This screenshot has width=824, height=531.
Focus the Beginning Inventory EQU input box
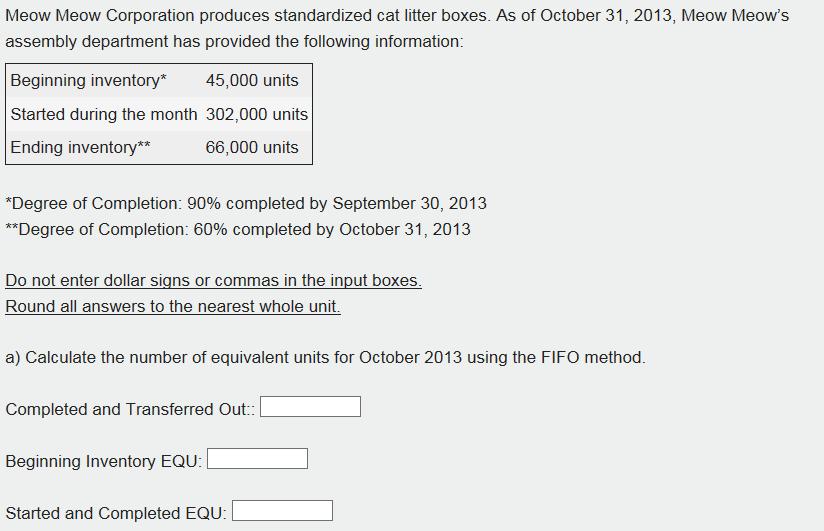(x=258, y=458)
